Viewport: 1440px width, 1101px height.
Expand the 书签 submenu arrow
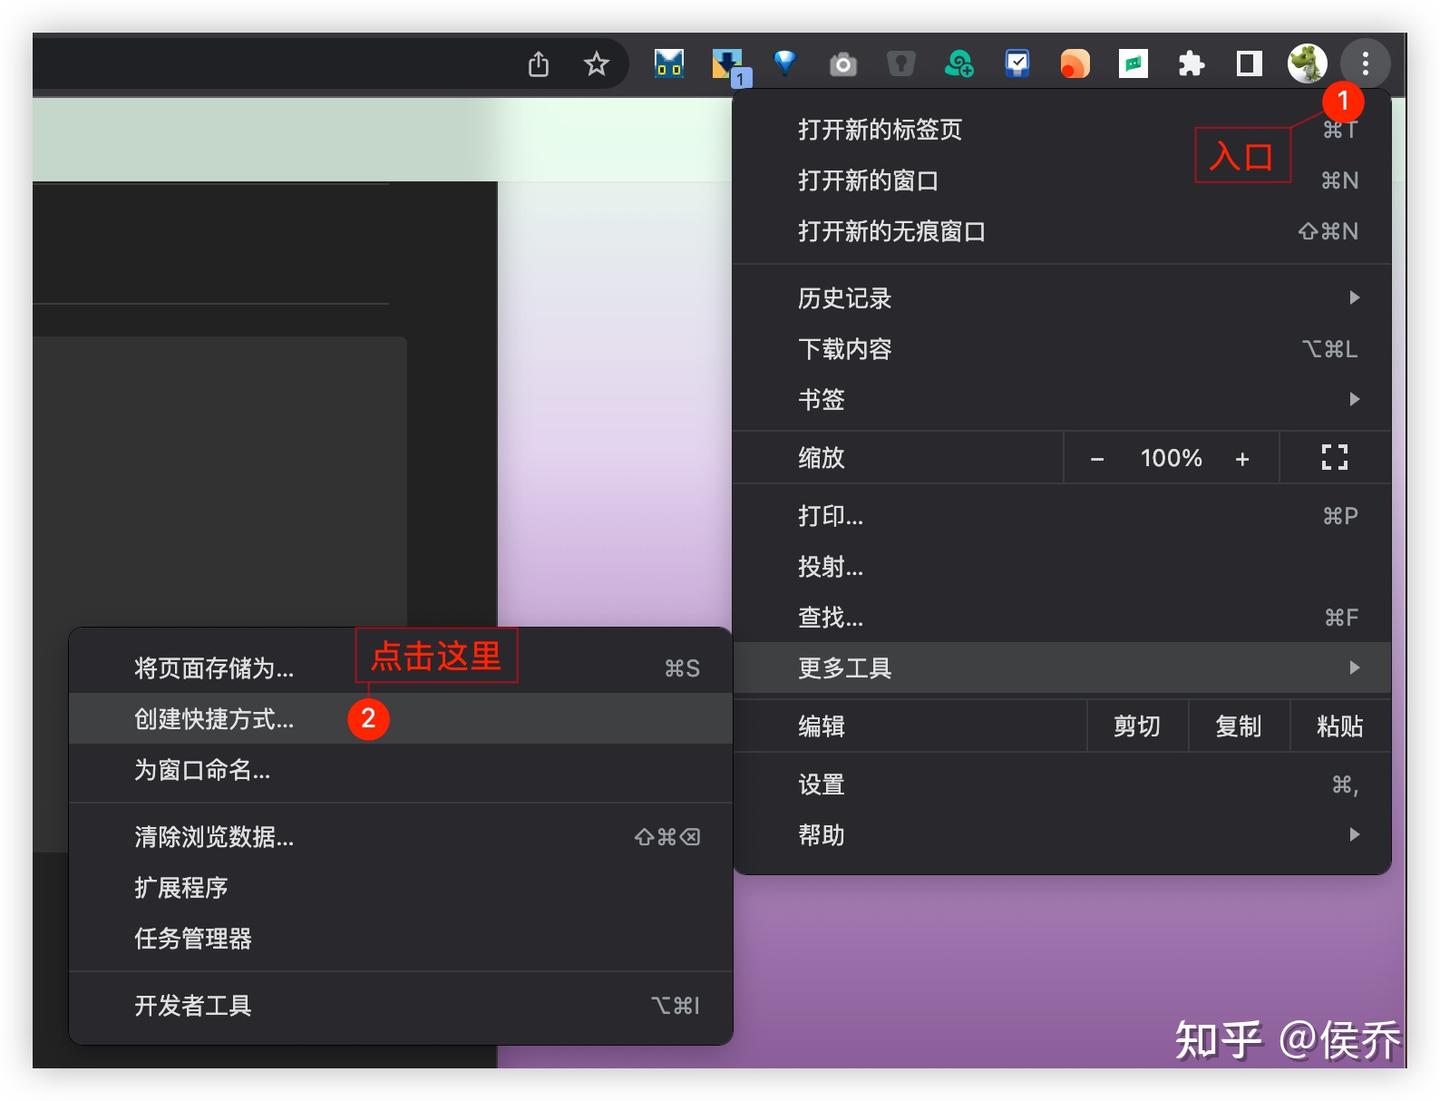click(1355, 399)
